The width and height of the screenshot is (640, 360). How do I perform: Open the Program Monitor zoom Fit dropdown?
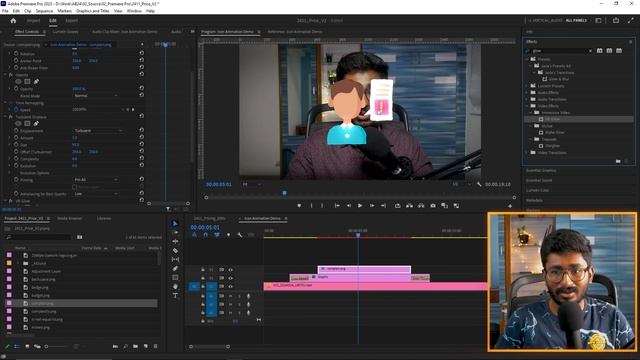251,184
